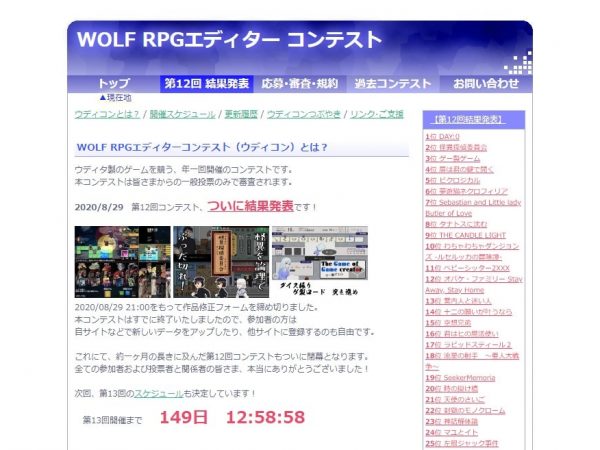The height and width of the screenshot is (450, 600).
Task: Open 9位 THE CANDLE LIGHT result
Action: click(x=466, y=235)
